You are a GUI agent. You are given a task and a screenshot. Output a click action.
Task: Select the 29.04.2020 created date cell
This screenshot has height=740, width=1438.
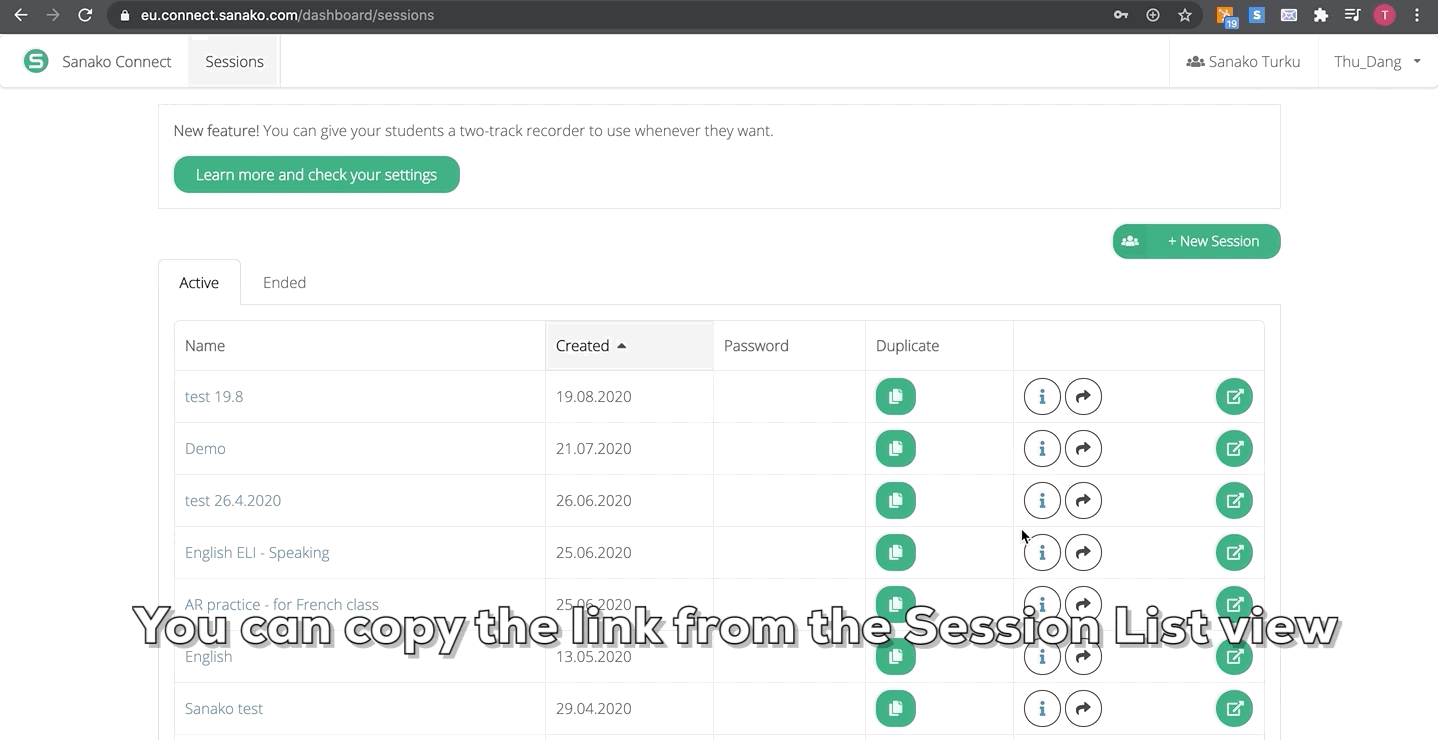(629, 708)
